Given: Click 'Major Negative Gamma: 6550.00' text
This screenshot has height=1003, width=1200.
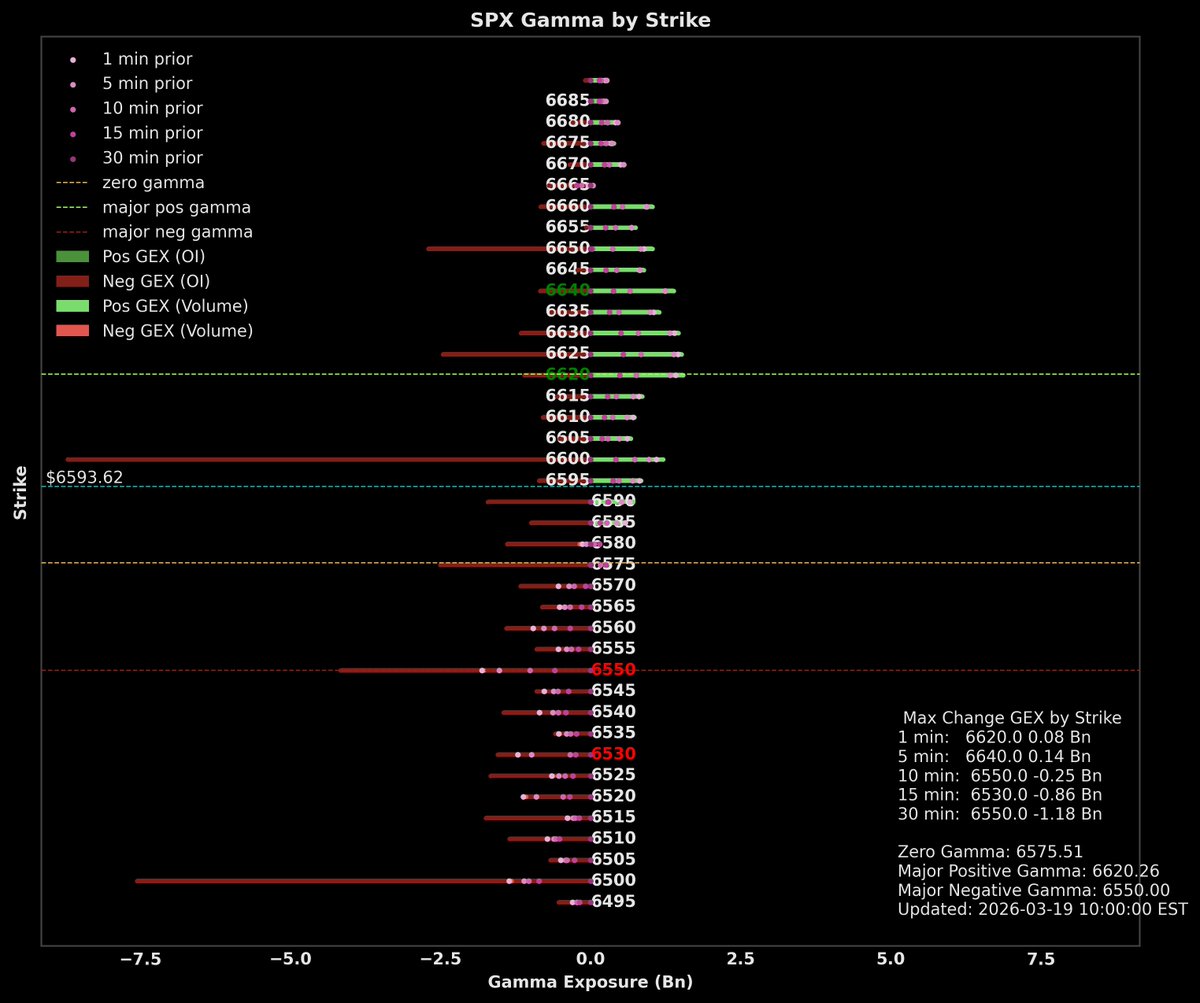Looking at the screenshot, I should (x=1034, y=890).
